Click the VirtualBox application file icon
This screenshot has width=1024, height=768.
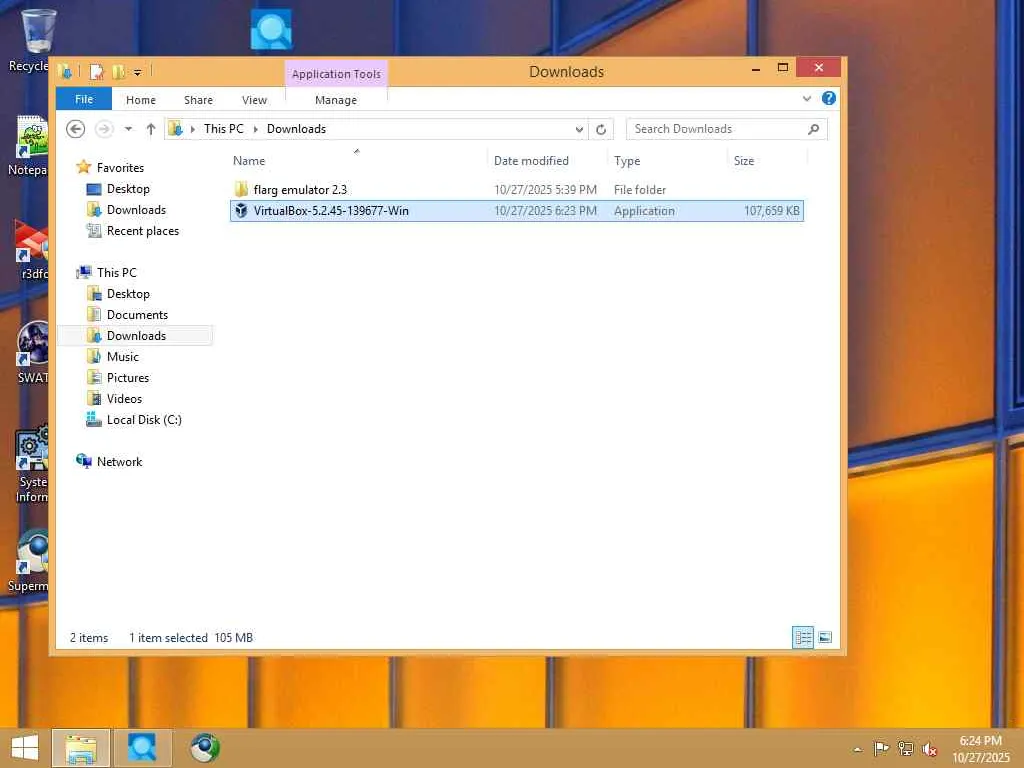(241, 210)
